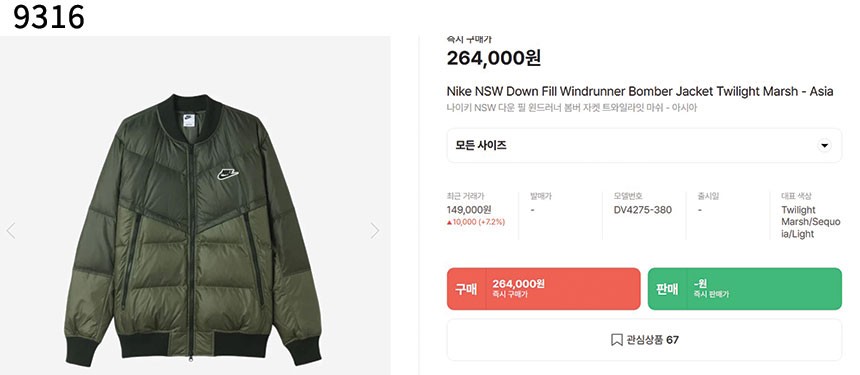Click the bookmark icon beside 관심상품
This screenshot has width=860, height=375.
[x=616, y=340]
